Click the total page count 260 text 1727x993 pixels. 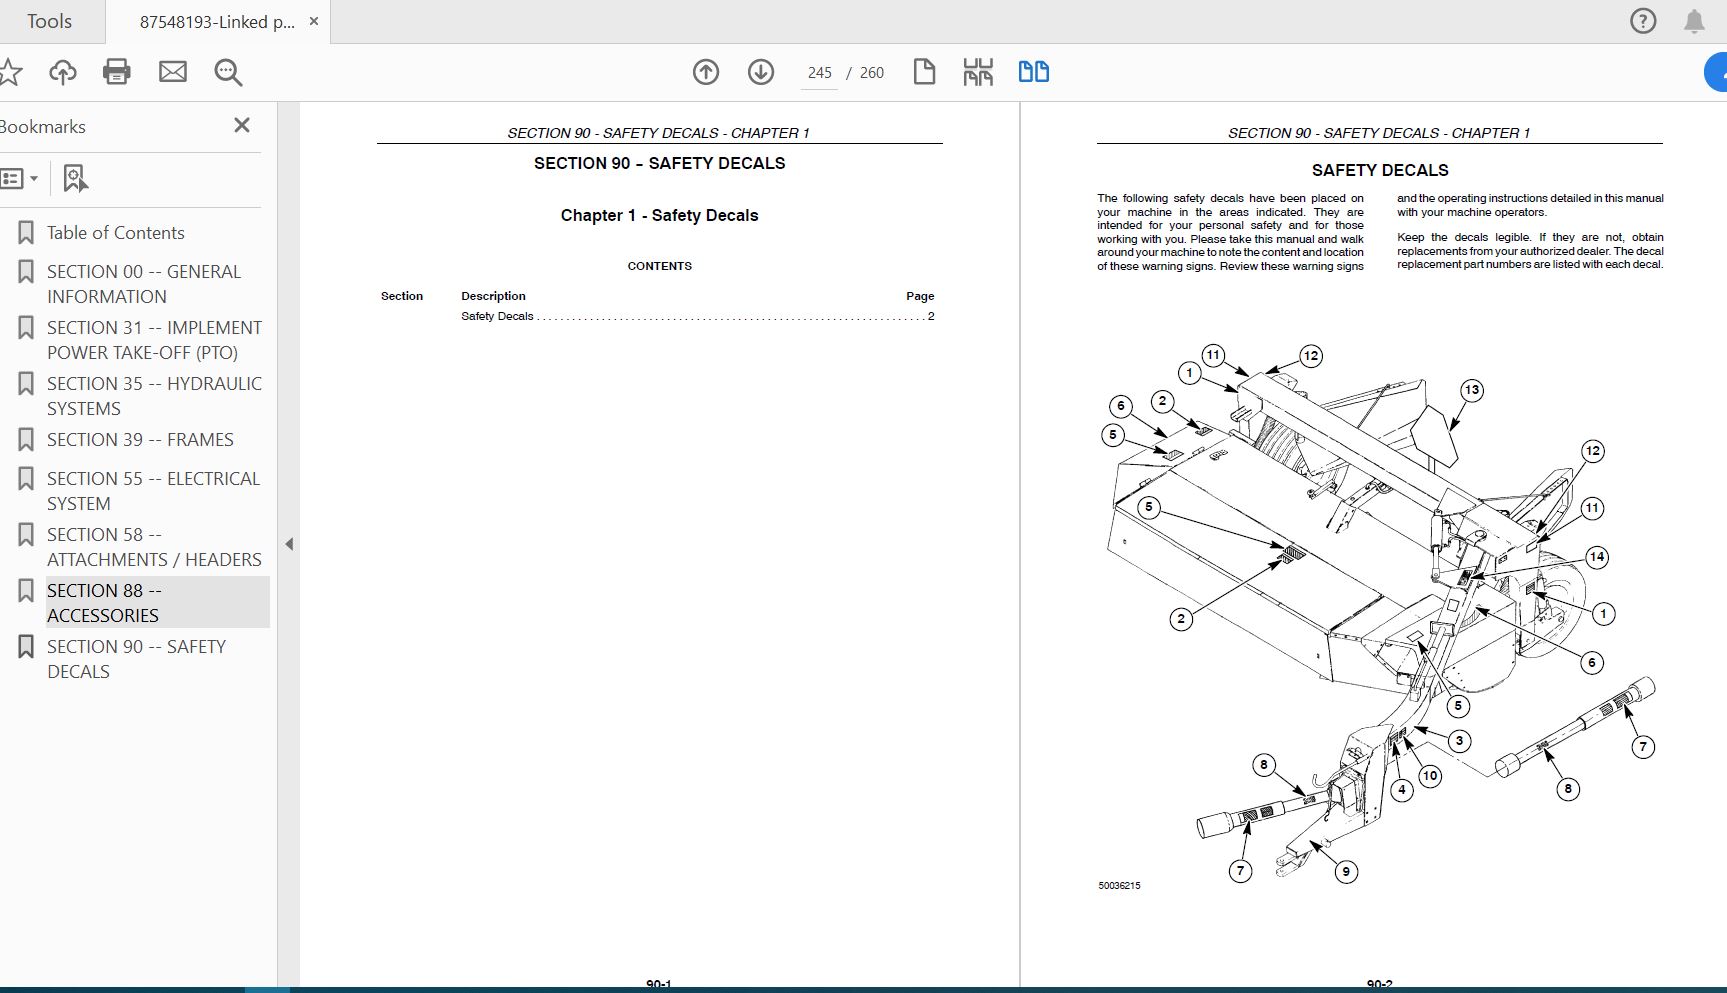[x=872, y=73]
